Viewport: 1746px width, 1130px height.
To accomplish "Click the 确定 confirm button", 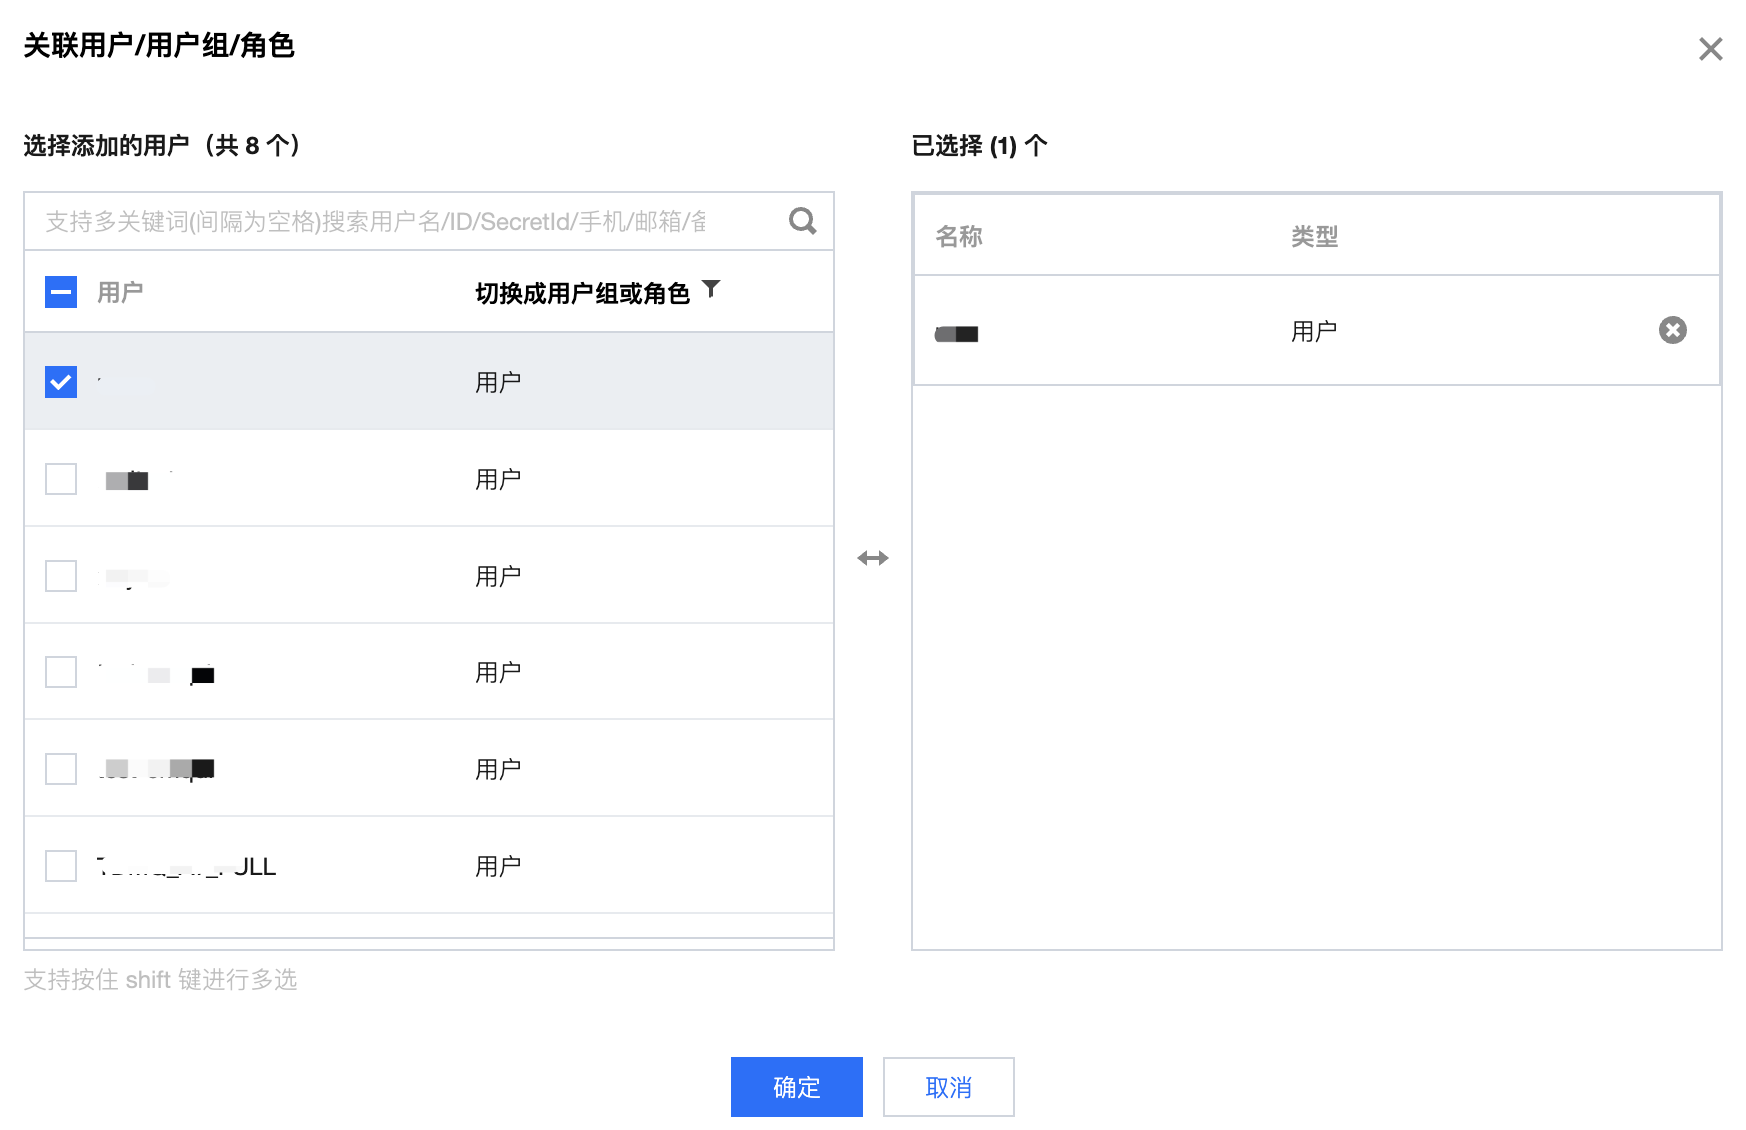I will tap(796, 1087).
